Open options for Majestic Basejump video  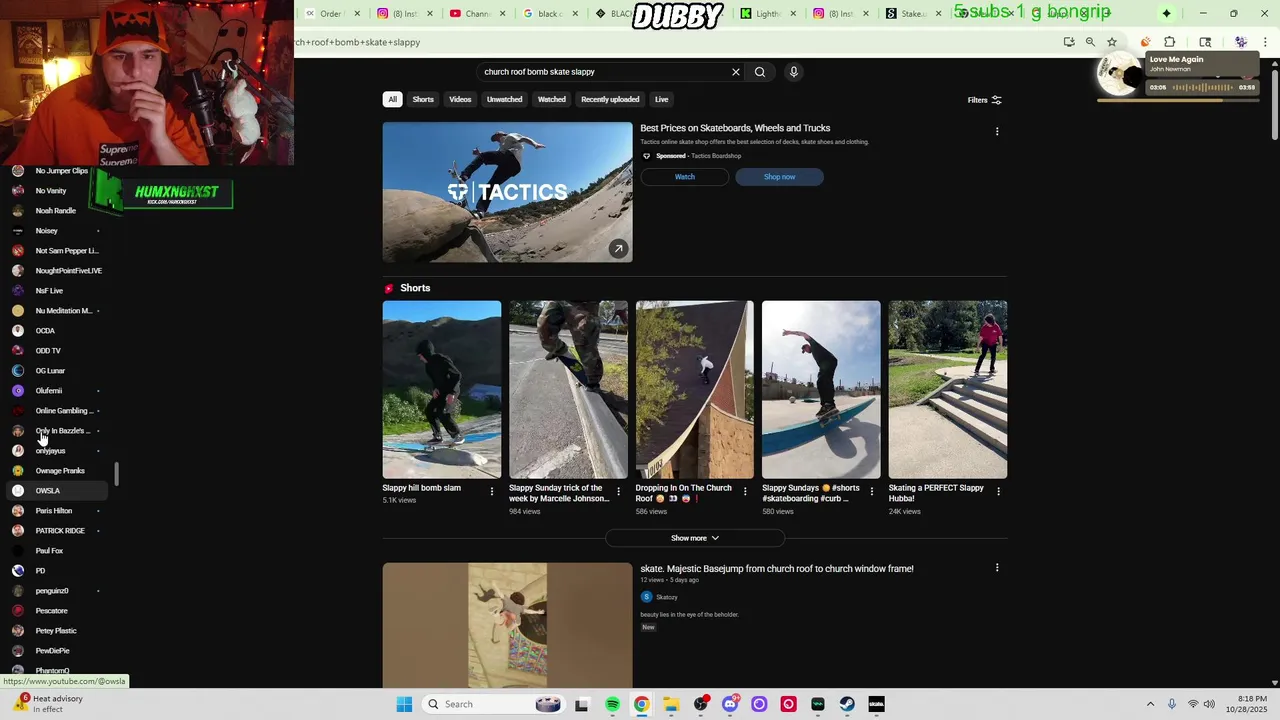click(x=997, y=568)
